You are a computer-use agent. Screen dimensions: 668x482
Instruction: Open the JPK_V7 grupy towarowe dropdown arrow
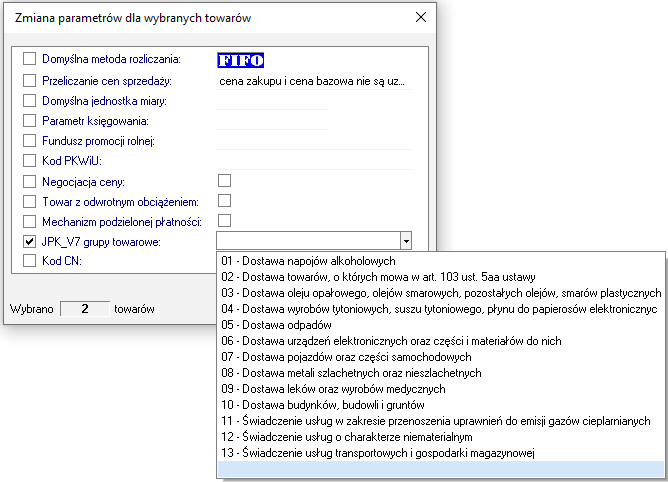point(405,241)
